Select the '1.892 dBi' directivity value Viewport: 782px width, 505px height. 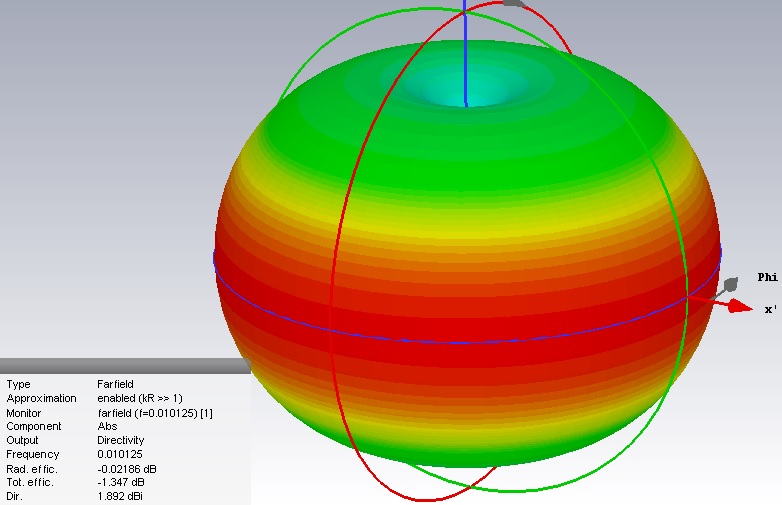[x=120, y=496]
